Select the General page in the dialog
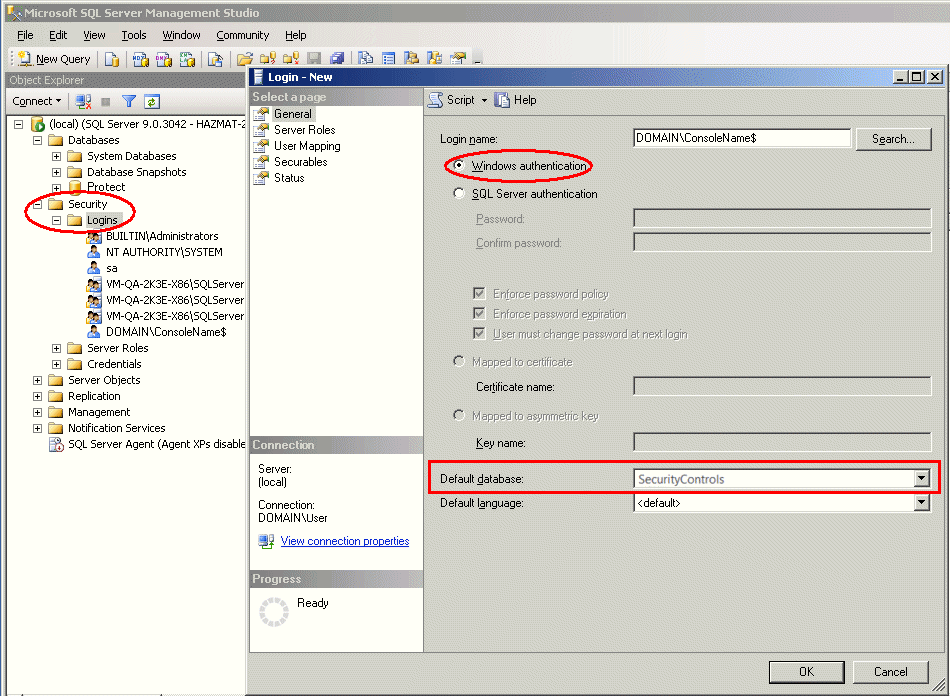This screenshot has width=950, height=696. coord(293,114)
